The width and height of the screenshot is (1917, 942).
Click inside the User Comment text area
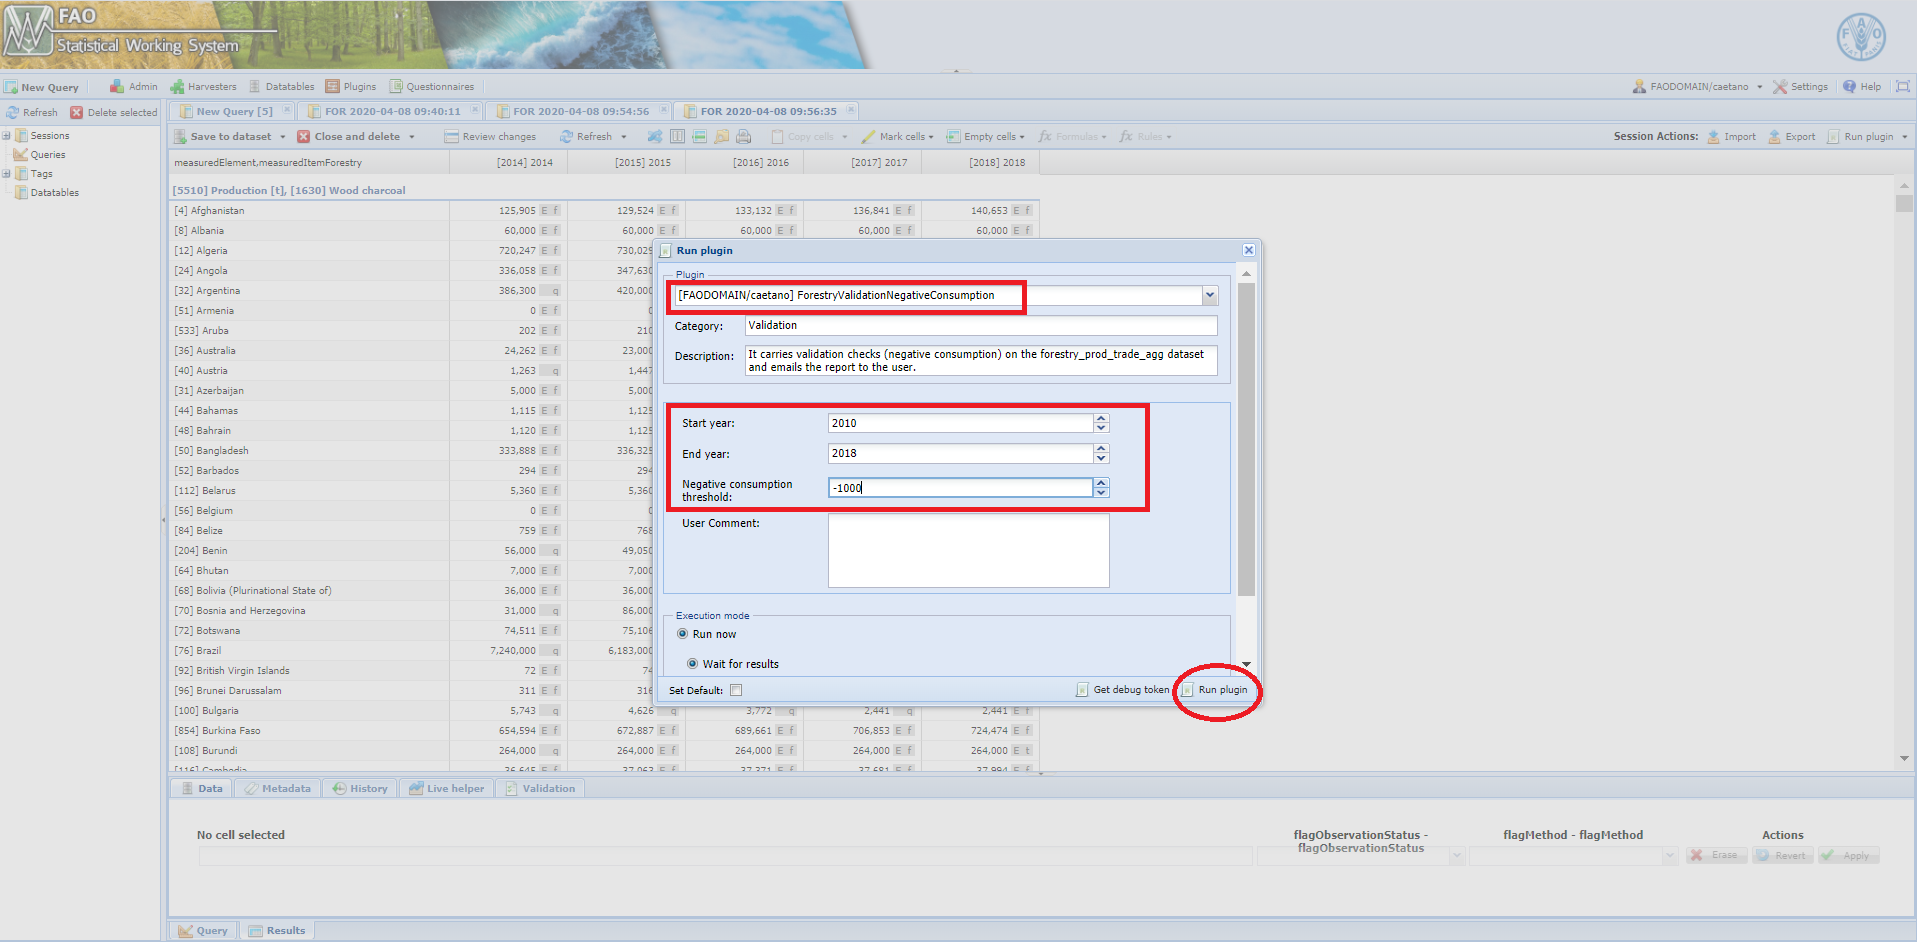click(x=968, y=550)
